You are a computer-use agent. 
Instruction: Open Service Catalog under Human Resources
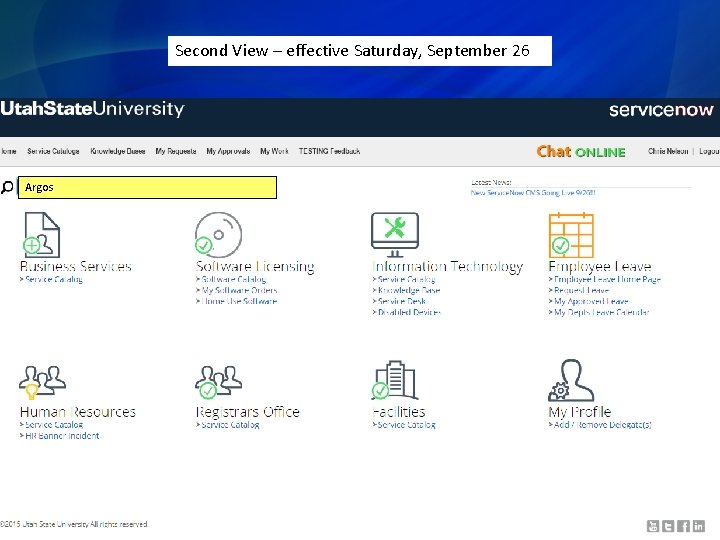[54, 425]
